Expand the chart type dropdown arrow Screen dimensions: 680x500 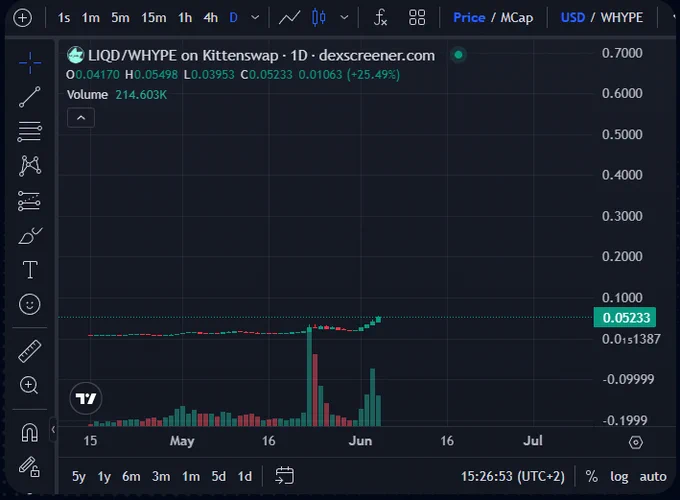click(344, 18)
